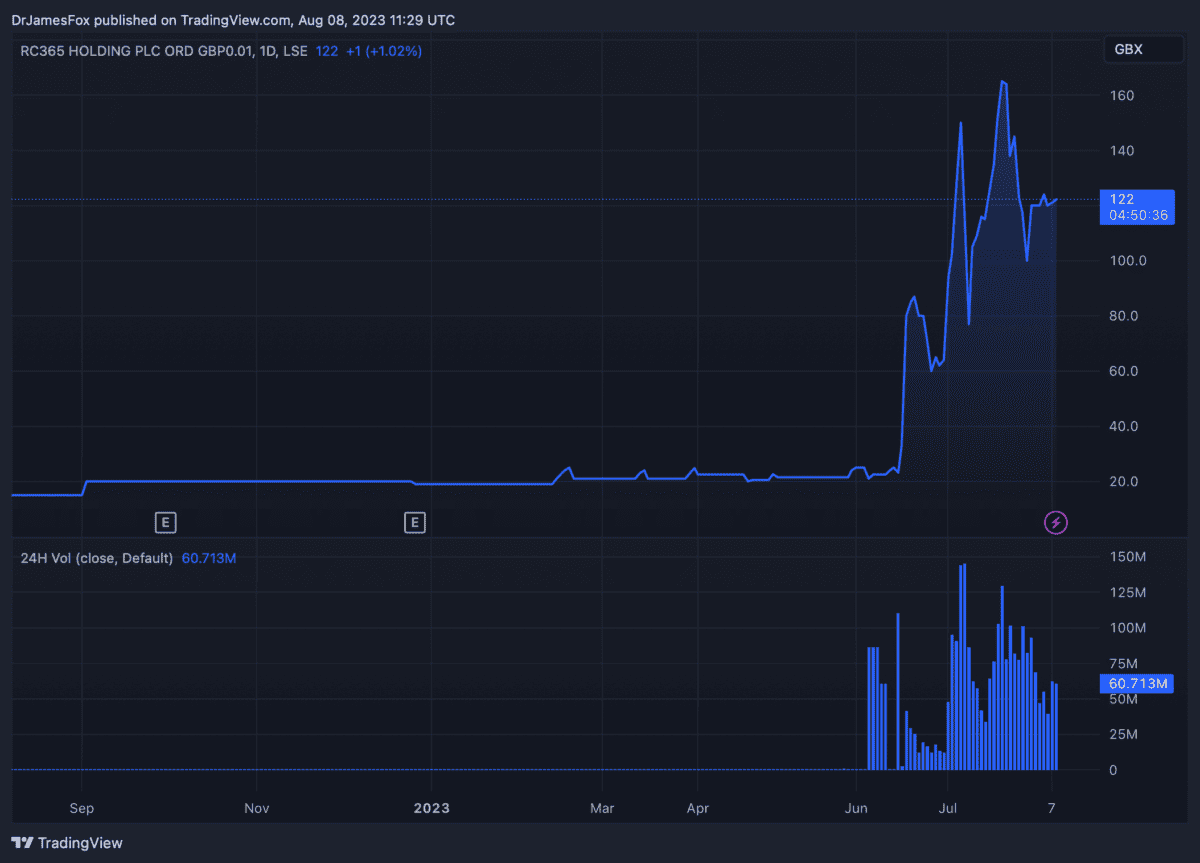The image size is (1200, 863).
Task: Click the TradingView logo at bottom left
Action: tap(67, 843)
